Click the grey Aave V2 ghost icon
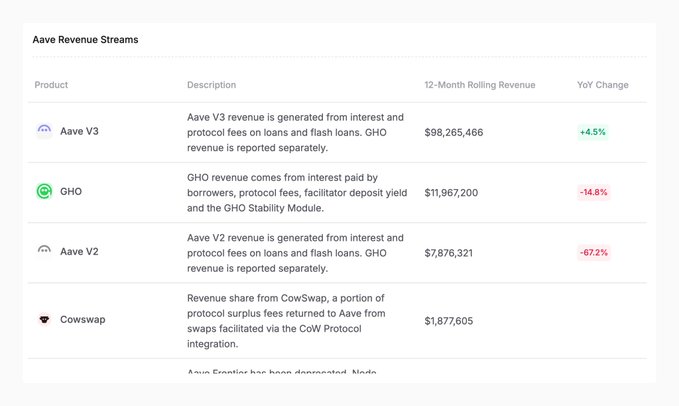Screen dimensions: 679x406 (x=44, y=251)
